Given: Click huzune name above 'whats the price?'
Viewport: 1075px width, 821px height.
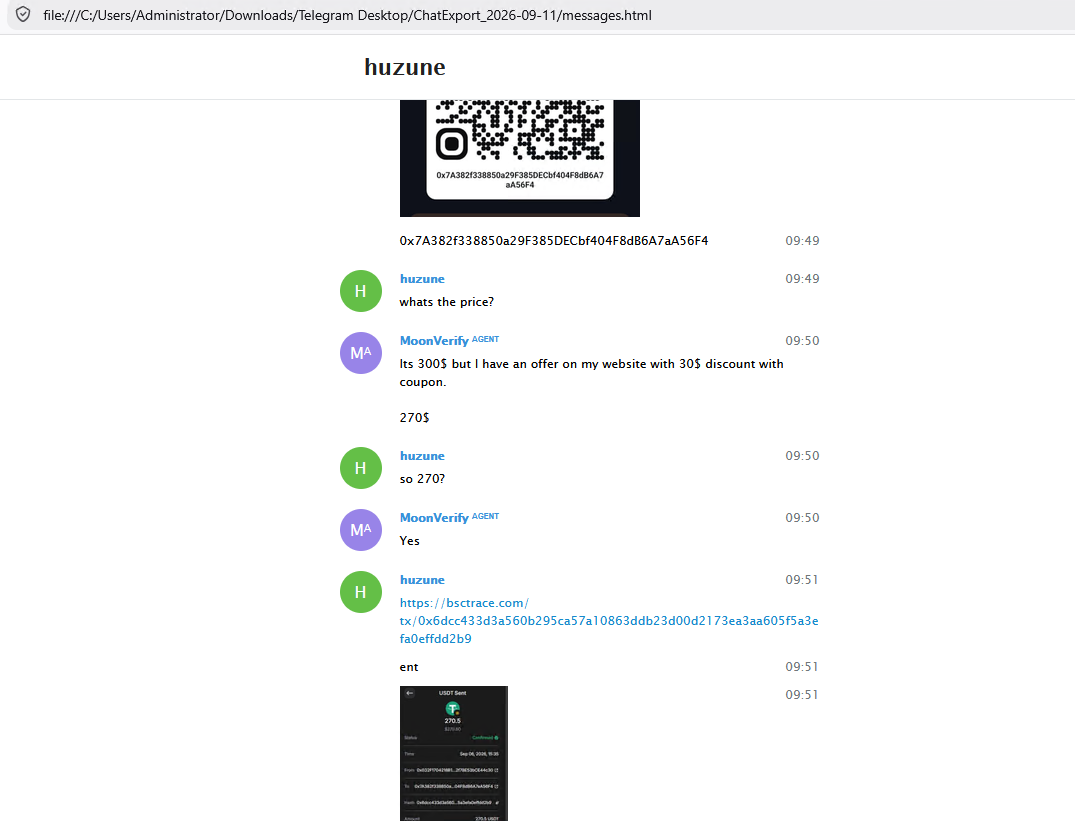Looking at the screenshot, I should [x=422, y=279].
